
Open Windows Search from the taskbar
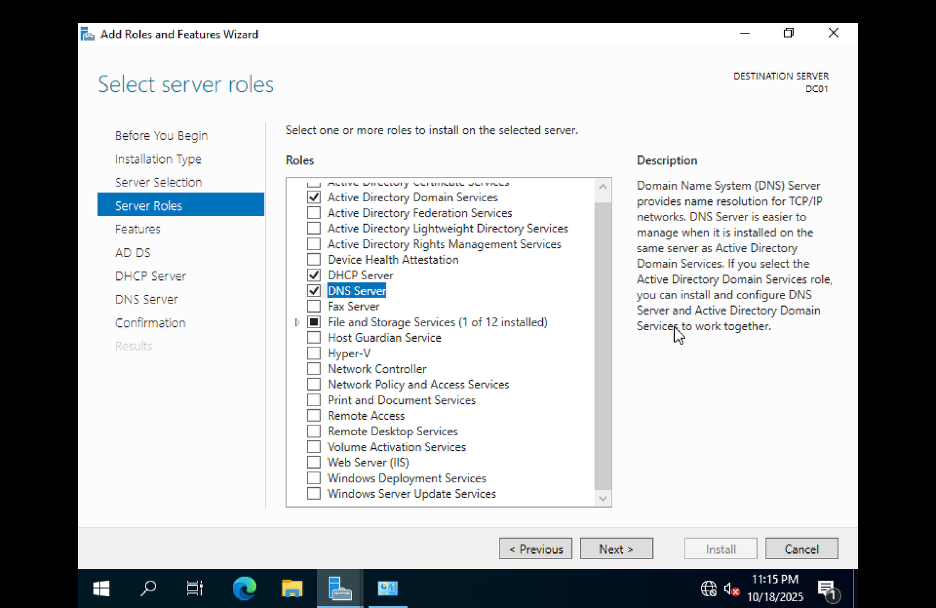148,588
